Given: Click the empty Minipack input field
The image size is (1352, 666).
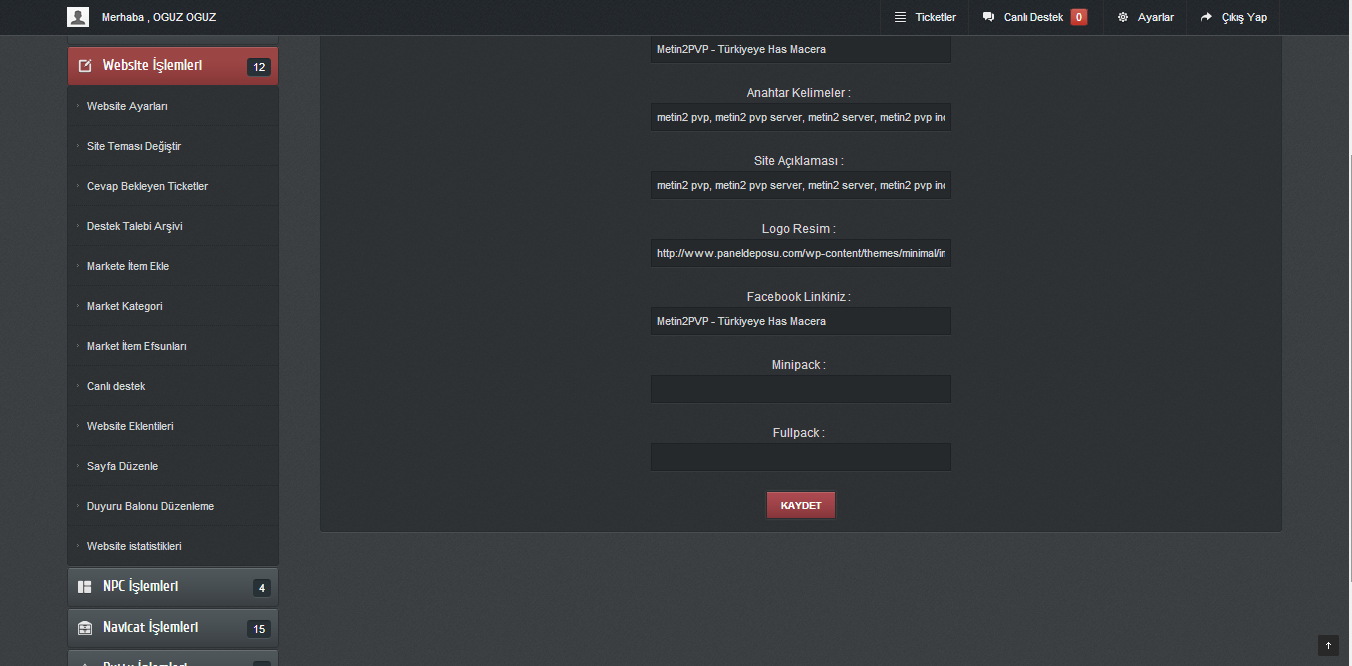Looking at the screenshot, I should 801,389.
